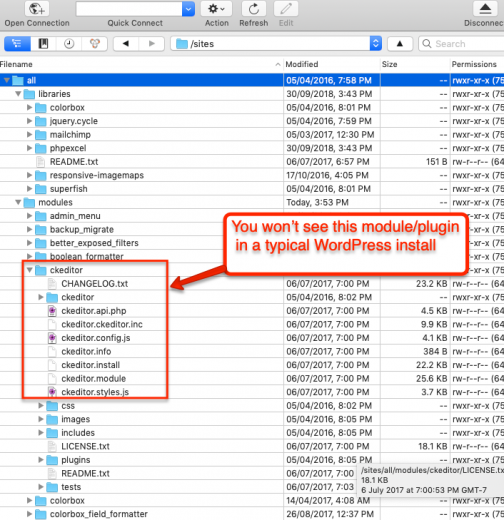504x520 pixels.
Task: Click the Disconnect eject icon
Action: pyautogui.click(x=485, y=9)
